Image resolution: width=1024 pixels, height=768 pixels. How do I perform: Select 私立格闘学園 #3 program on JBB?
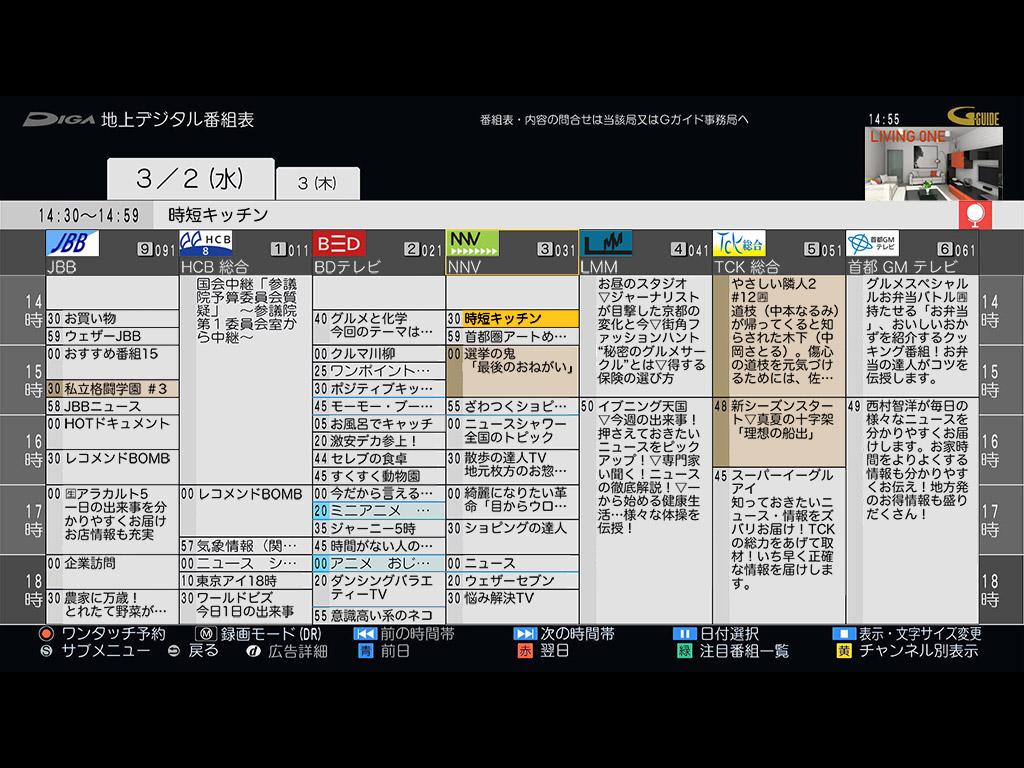[112, 389]
